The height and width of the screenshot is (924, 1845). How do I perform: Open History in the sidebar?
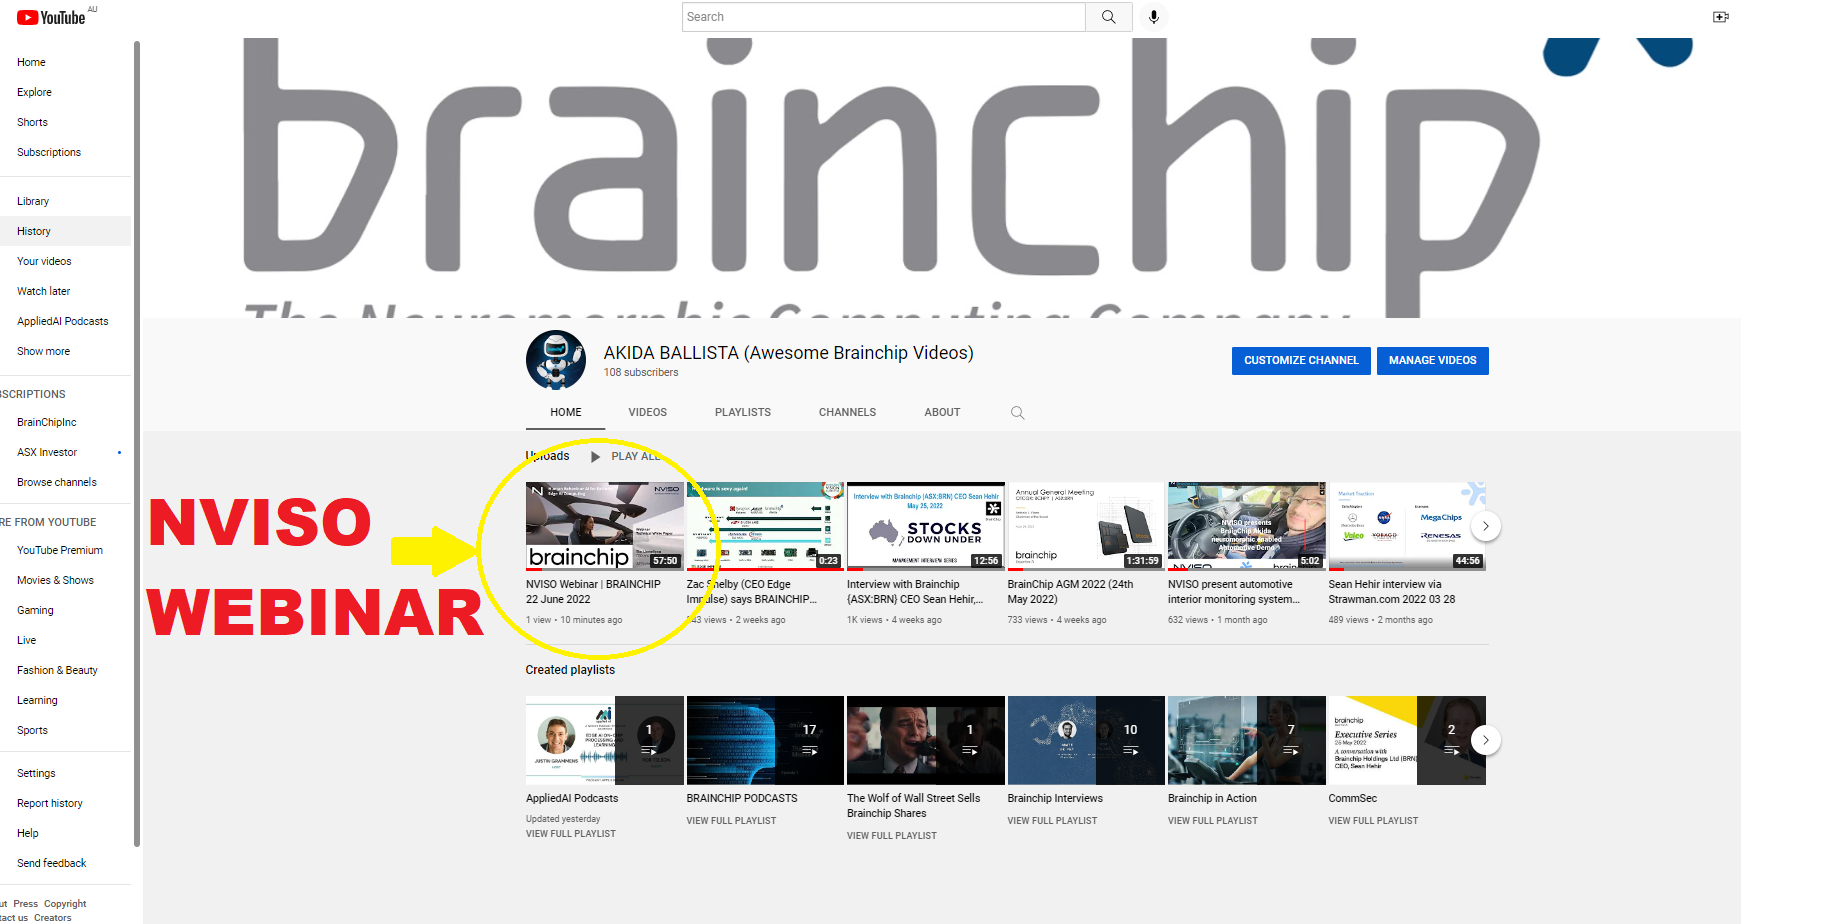34,232
